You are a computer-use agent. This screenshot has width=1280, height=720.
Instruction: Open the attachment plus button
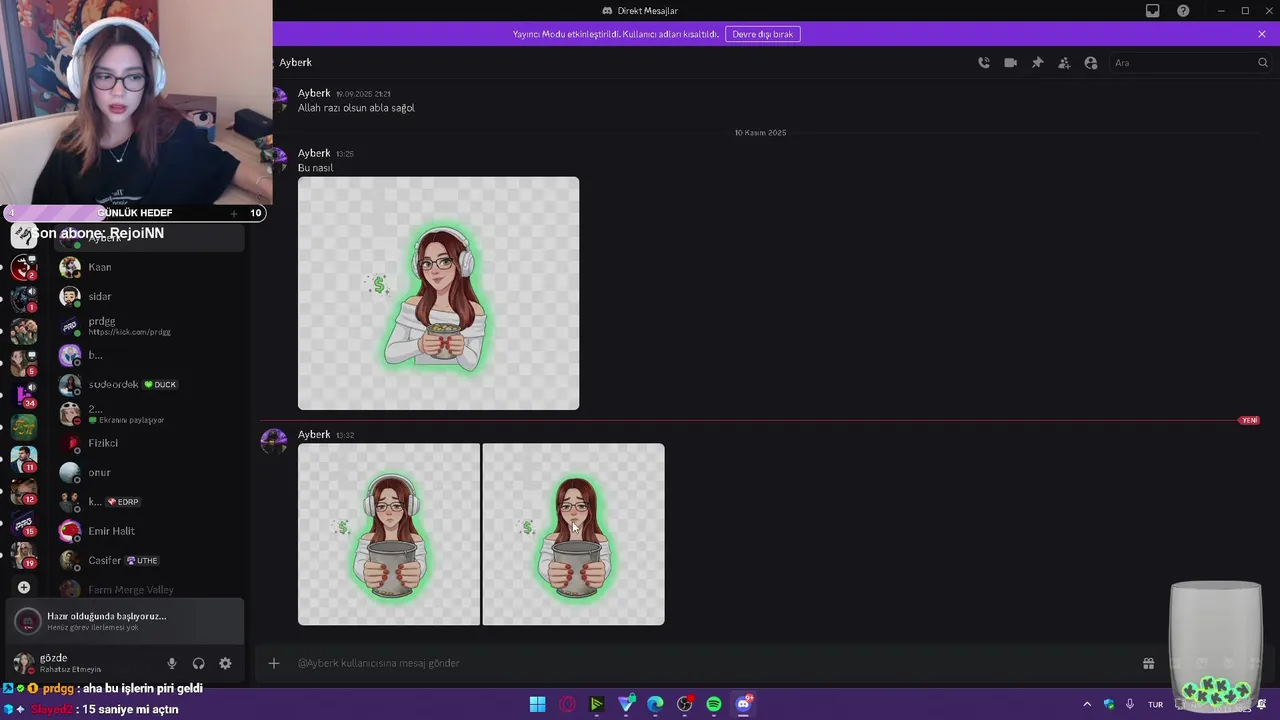[x=273, y=663]
